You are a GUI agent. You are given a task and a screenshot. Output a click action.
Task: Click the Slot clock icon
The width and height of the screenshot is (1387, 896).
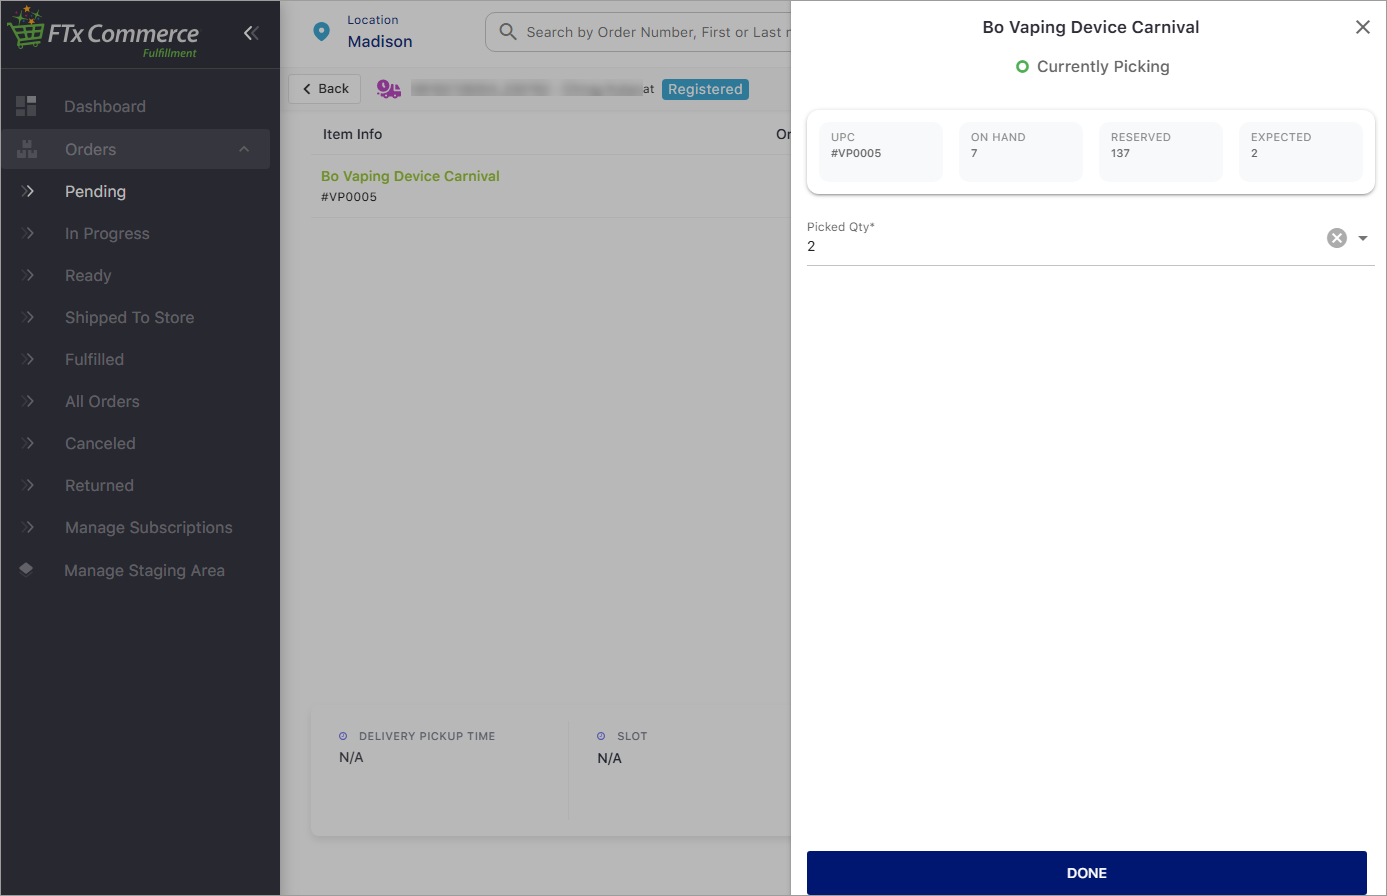[x=601, y=736]
